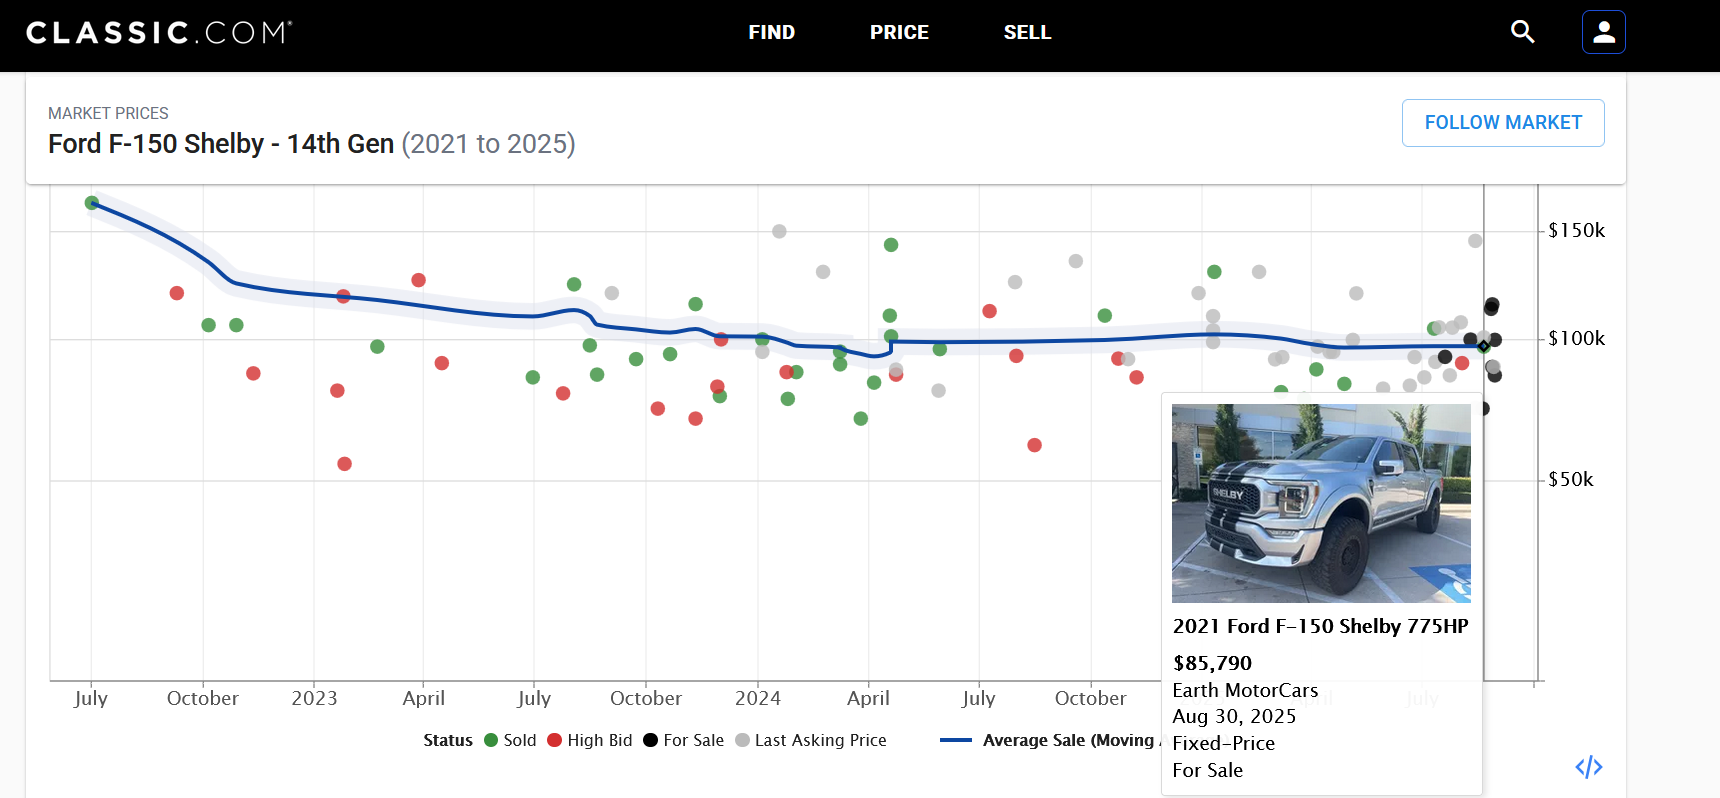Viewport: 1720px width, 798px height.
Task: Select the $85,790 price in tooltip
Action: pyautogui.click(x=1212, y=663)
